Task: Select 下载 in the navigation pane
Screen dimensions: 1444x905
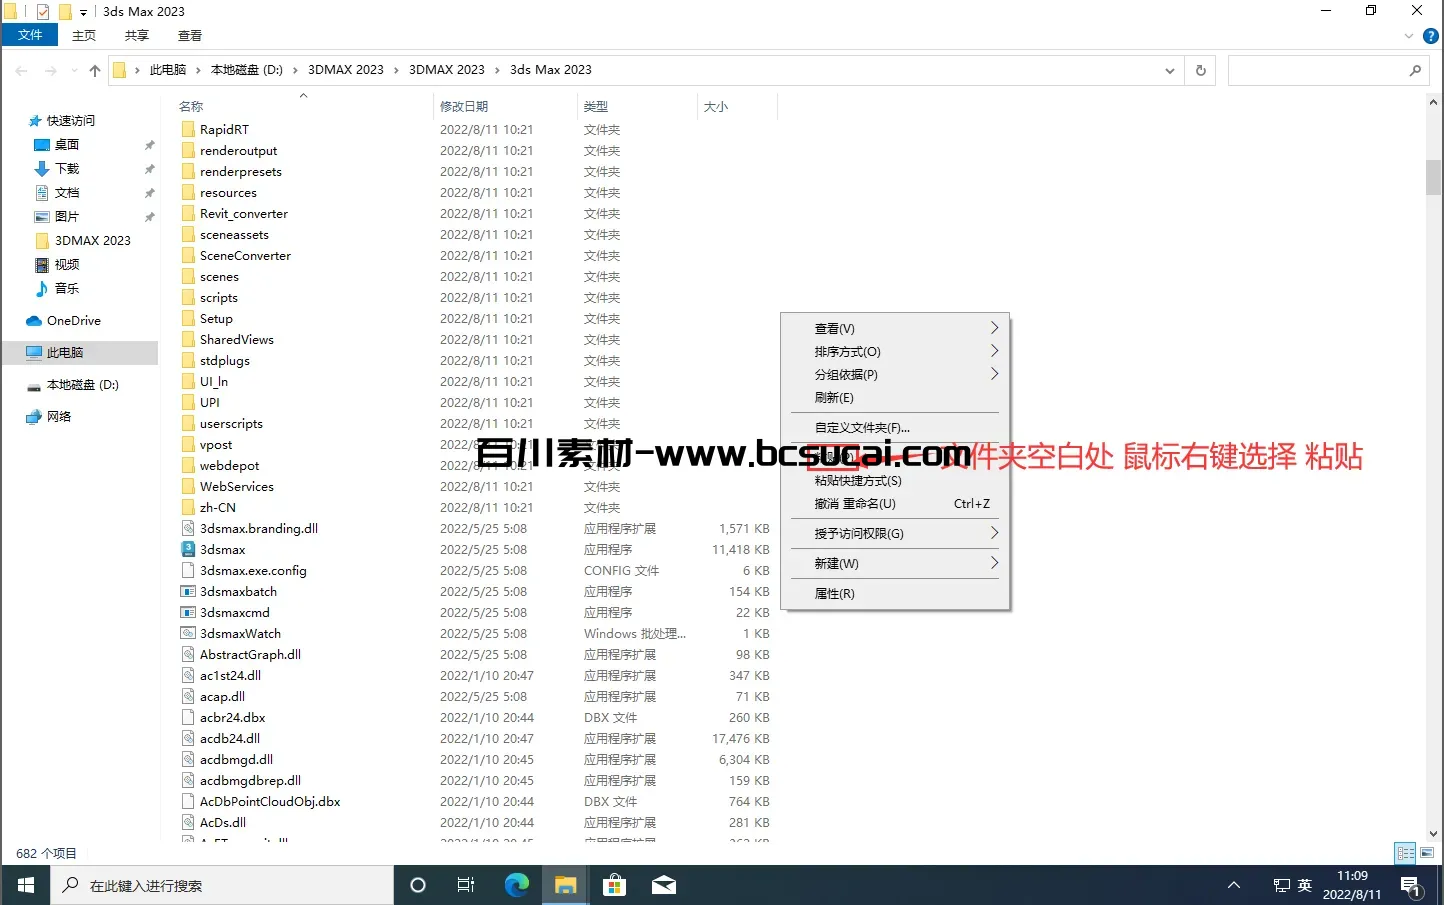Action: click(x=67, y=168)
